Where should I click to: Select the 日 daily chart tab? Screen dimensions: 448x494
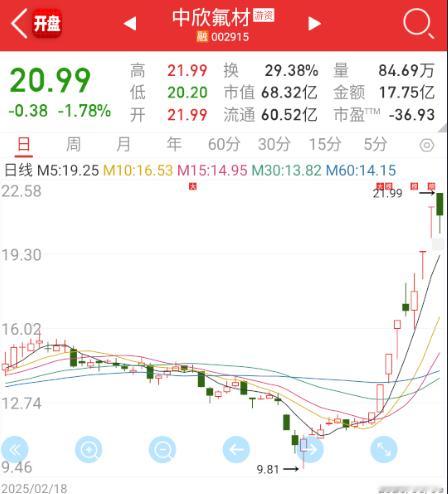[x=24, y=145]
